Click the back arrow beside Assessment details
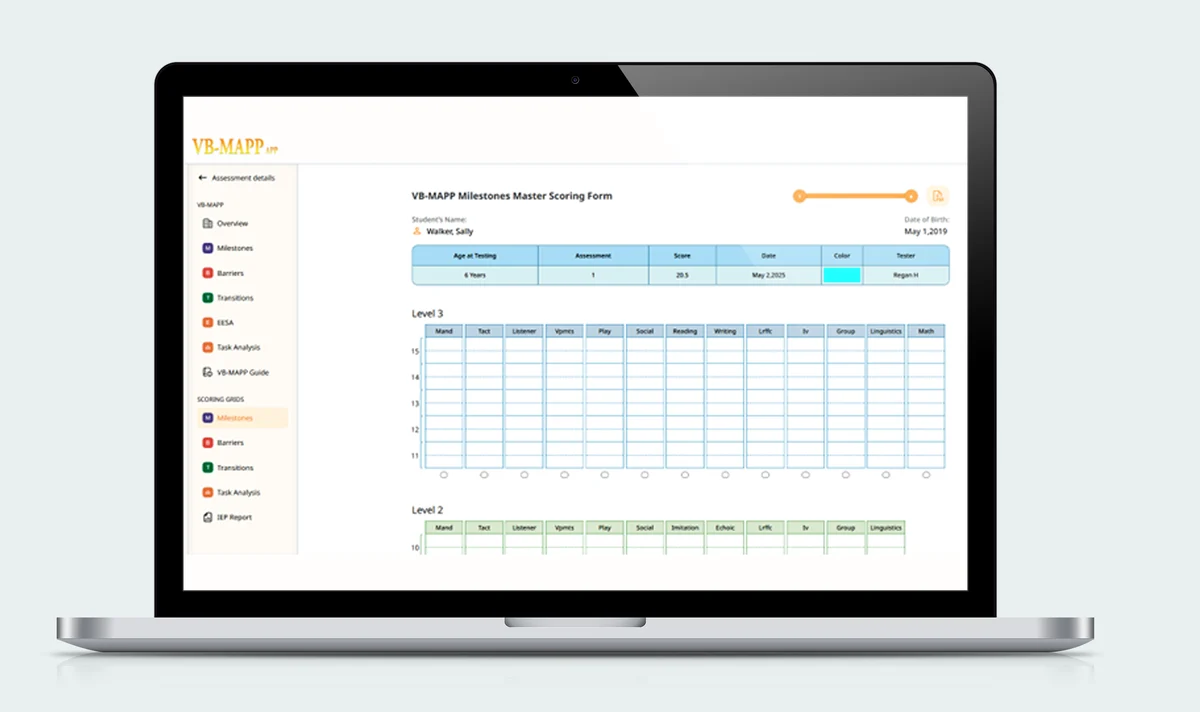 [x=203, y=178]
